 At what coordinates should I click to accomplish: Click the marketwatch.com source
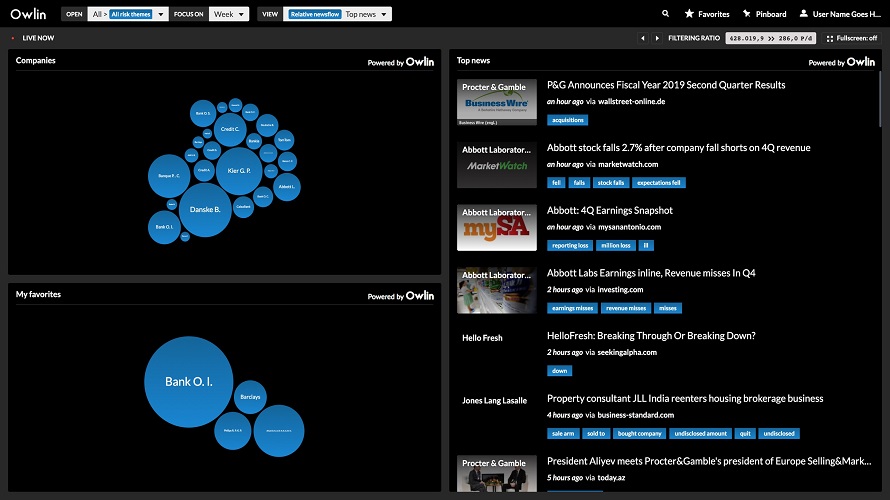(x=628, y=165)
